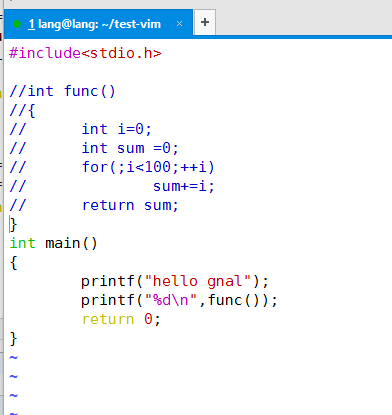The height and width of the screenshot is (415, 392).
Task: Close the lang@lang: ~/test-vim tab
Action: click(179, 24)
